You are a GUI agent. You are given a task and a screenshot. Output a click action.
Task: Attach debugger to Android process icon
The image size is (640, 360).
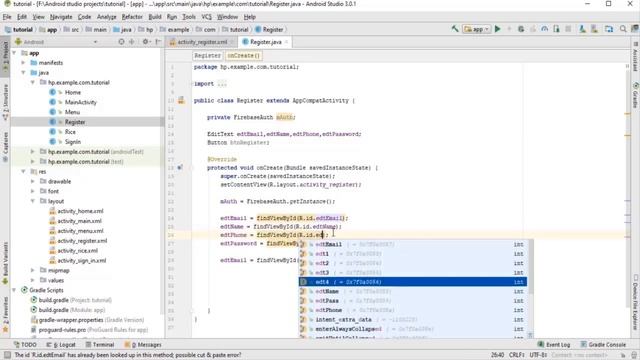556,29
